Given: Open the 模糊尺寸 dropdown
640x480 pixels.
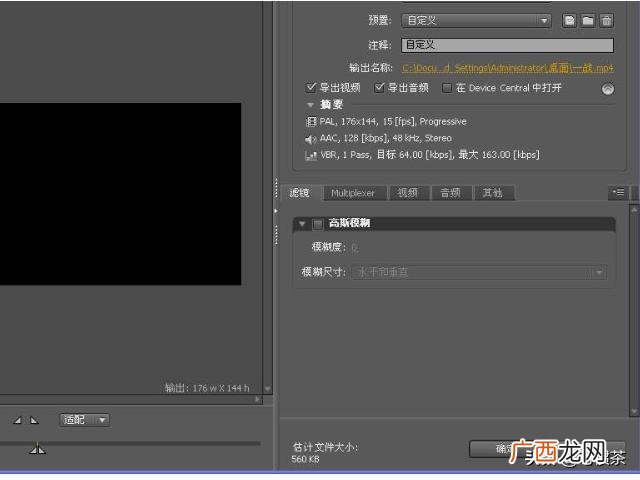Looking at the screenshot, I should [480, 272].
